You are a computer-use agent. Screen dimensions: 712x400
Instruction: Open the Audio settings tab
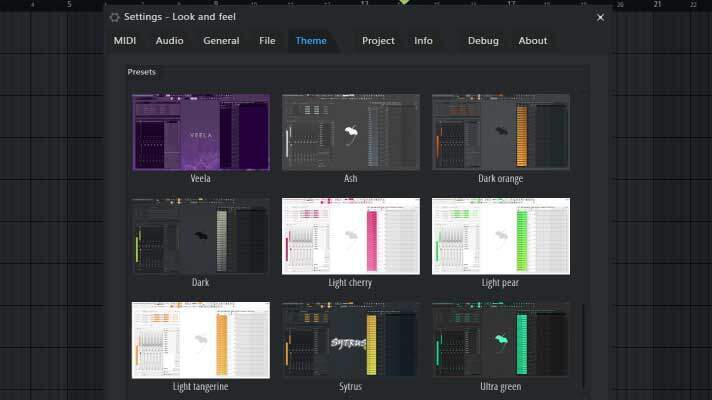point(169,41)
